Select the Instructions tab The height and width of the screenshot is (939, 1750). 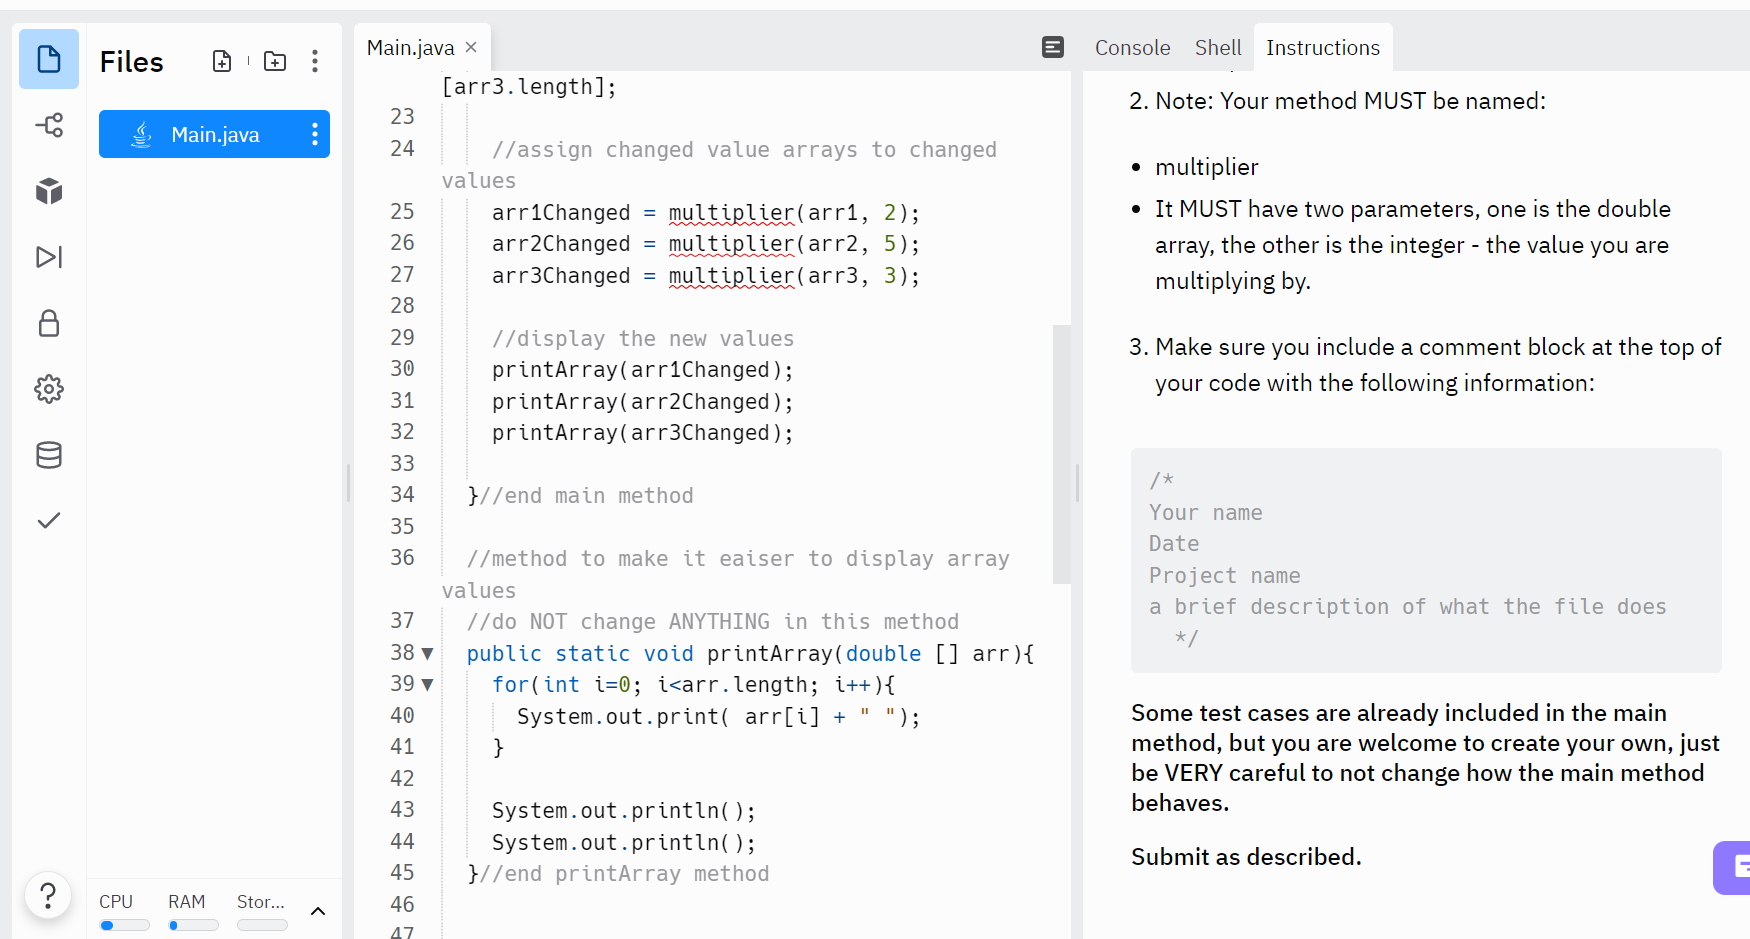(x=1323, y=47)
